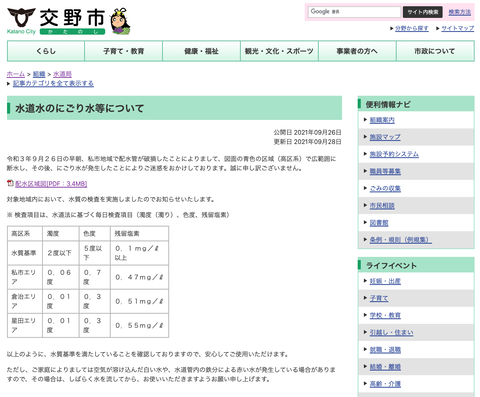The image size is (480, 397).
Task: Open the 分野から探す link
Action: pyautogui.click(x=412, y=28)
